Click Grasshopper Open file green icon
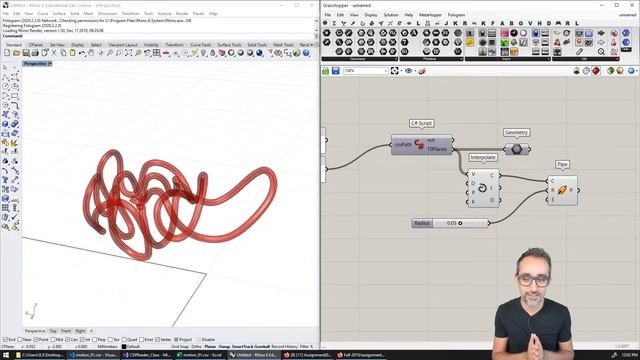The height and width of the screenshot is (360, 640). click(326, 71)
